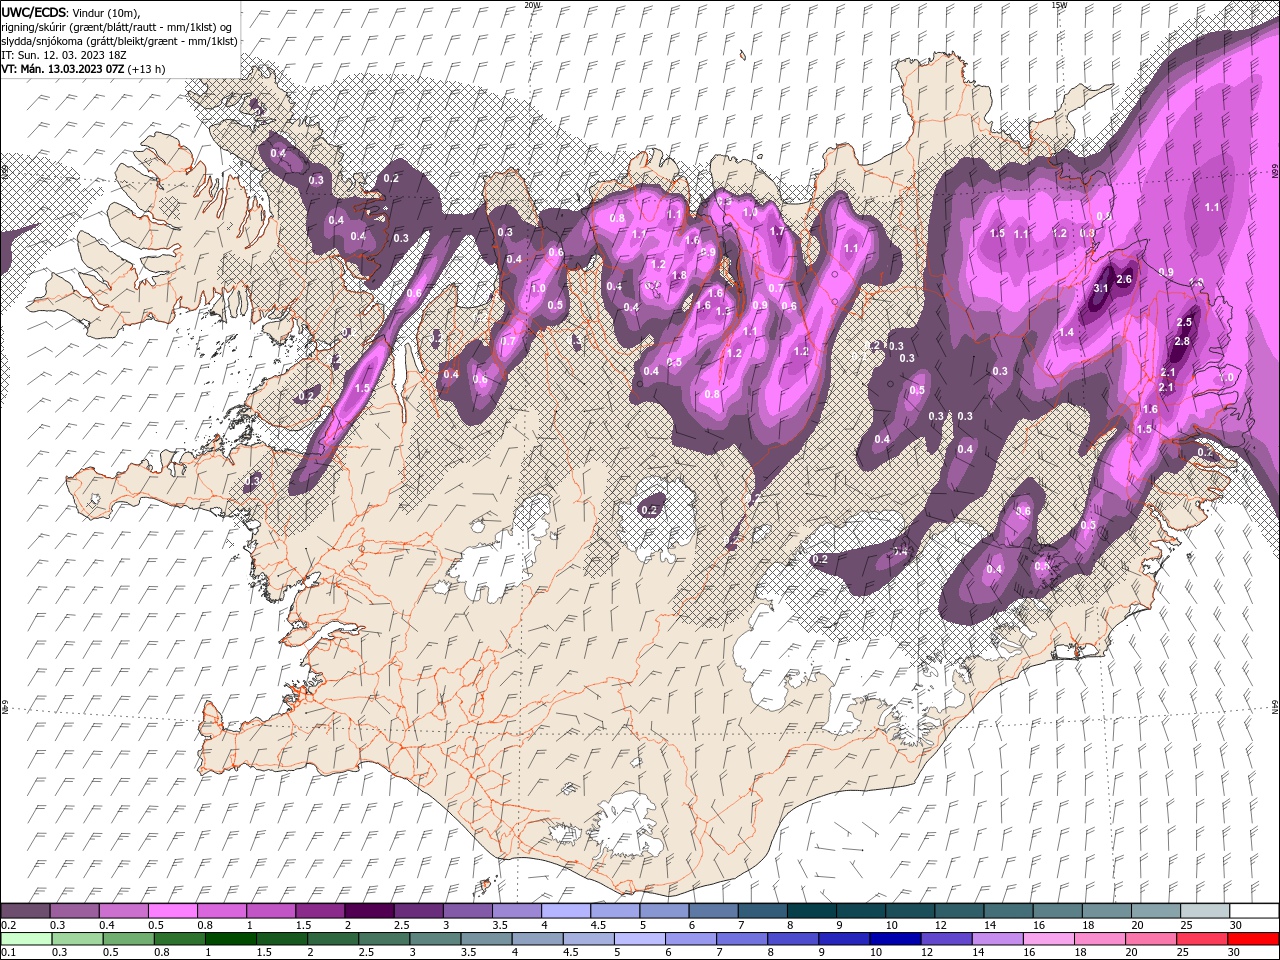Pick the darkest green rain swatch starting at 1
Image resolution: width=1280 pixels, height=960 pixels.
[231, 939]
